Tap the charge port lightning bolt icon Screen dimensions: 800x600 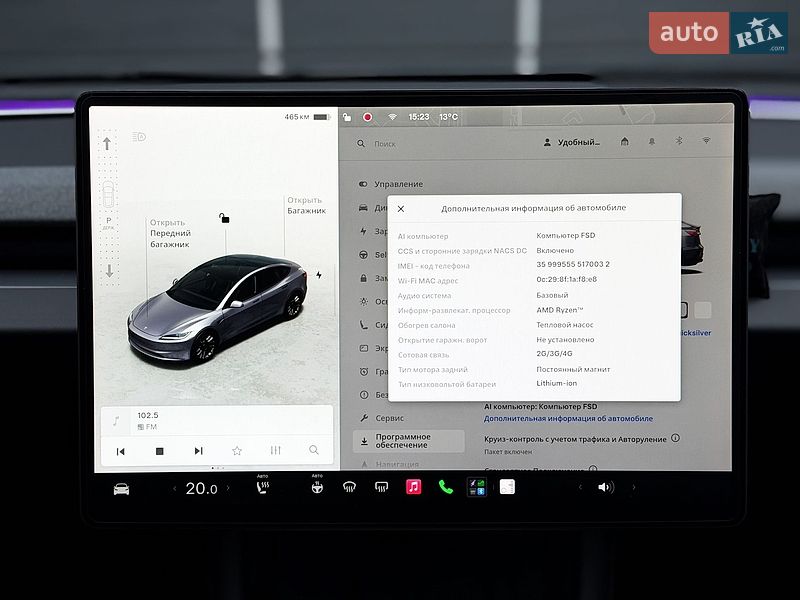click(x=319, y=275)
